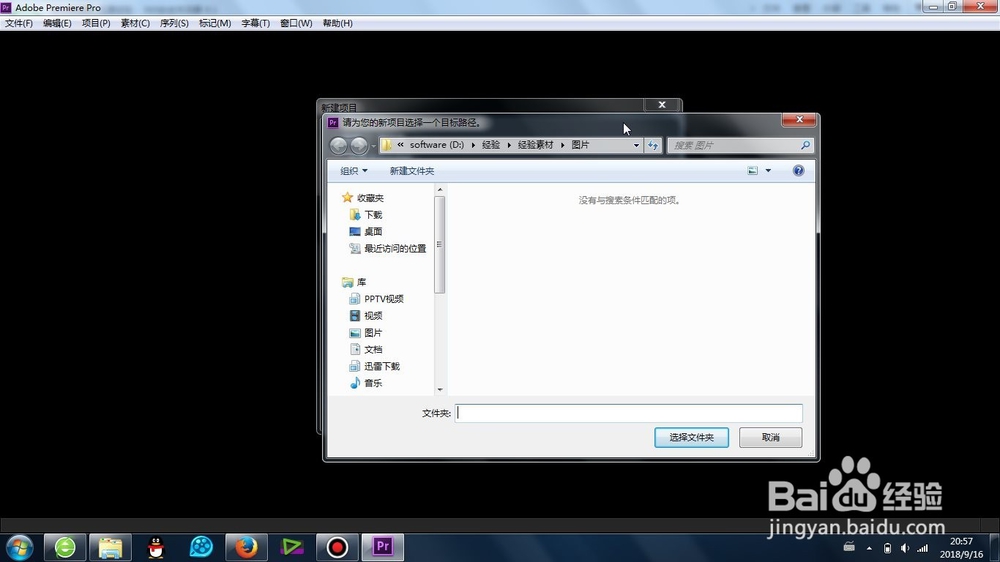Click the keyboard icon in system tray
Screen dimensions: 1000x562
pos(849,547)
